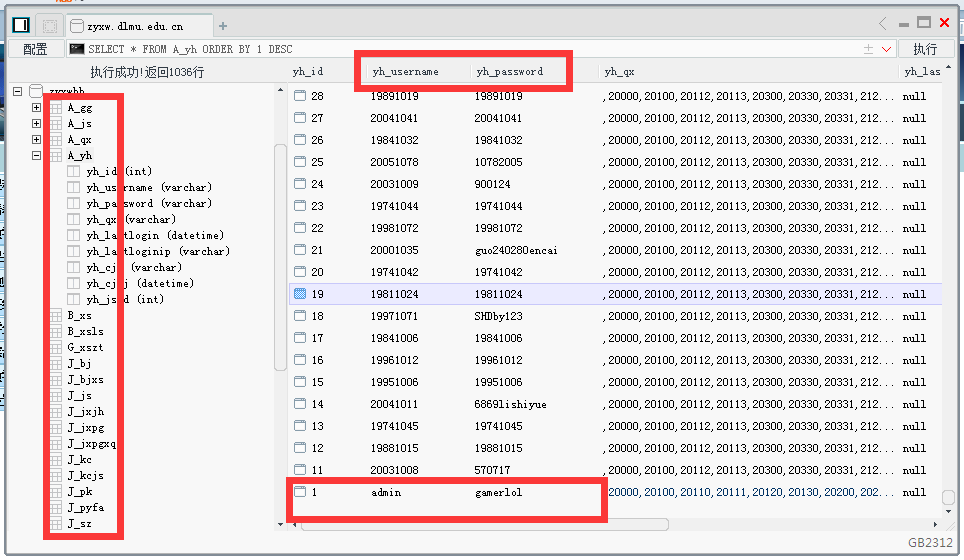This screenshot has width=964, height=560.
Task: Open the red query history dropdown arrow
Action: (x=886, y=49)
